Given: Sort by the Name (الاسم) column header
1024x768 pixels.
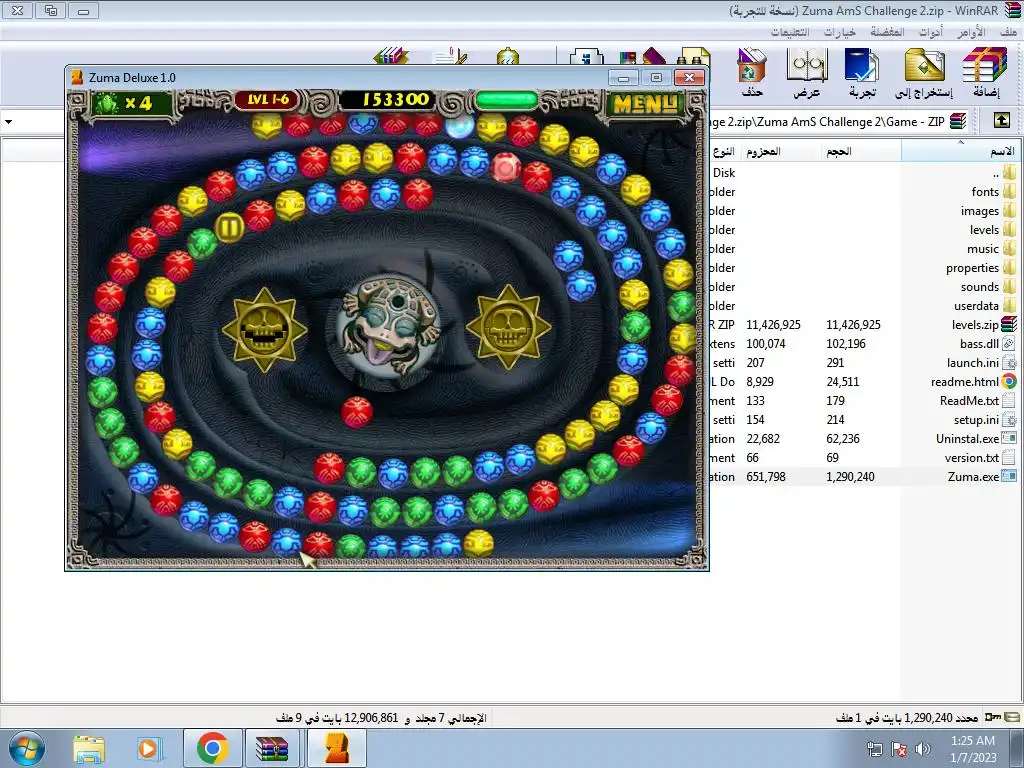Looking at the screenshot, I should click(962, 151).
